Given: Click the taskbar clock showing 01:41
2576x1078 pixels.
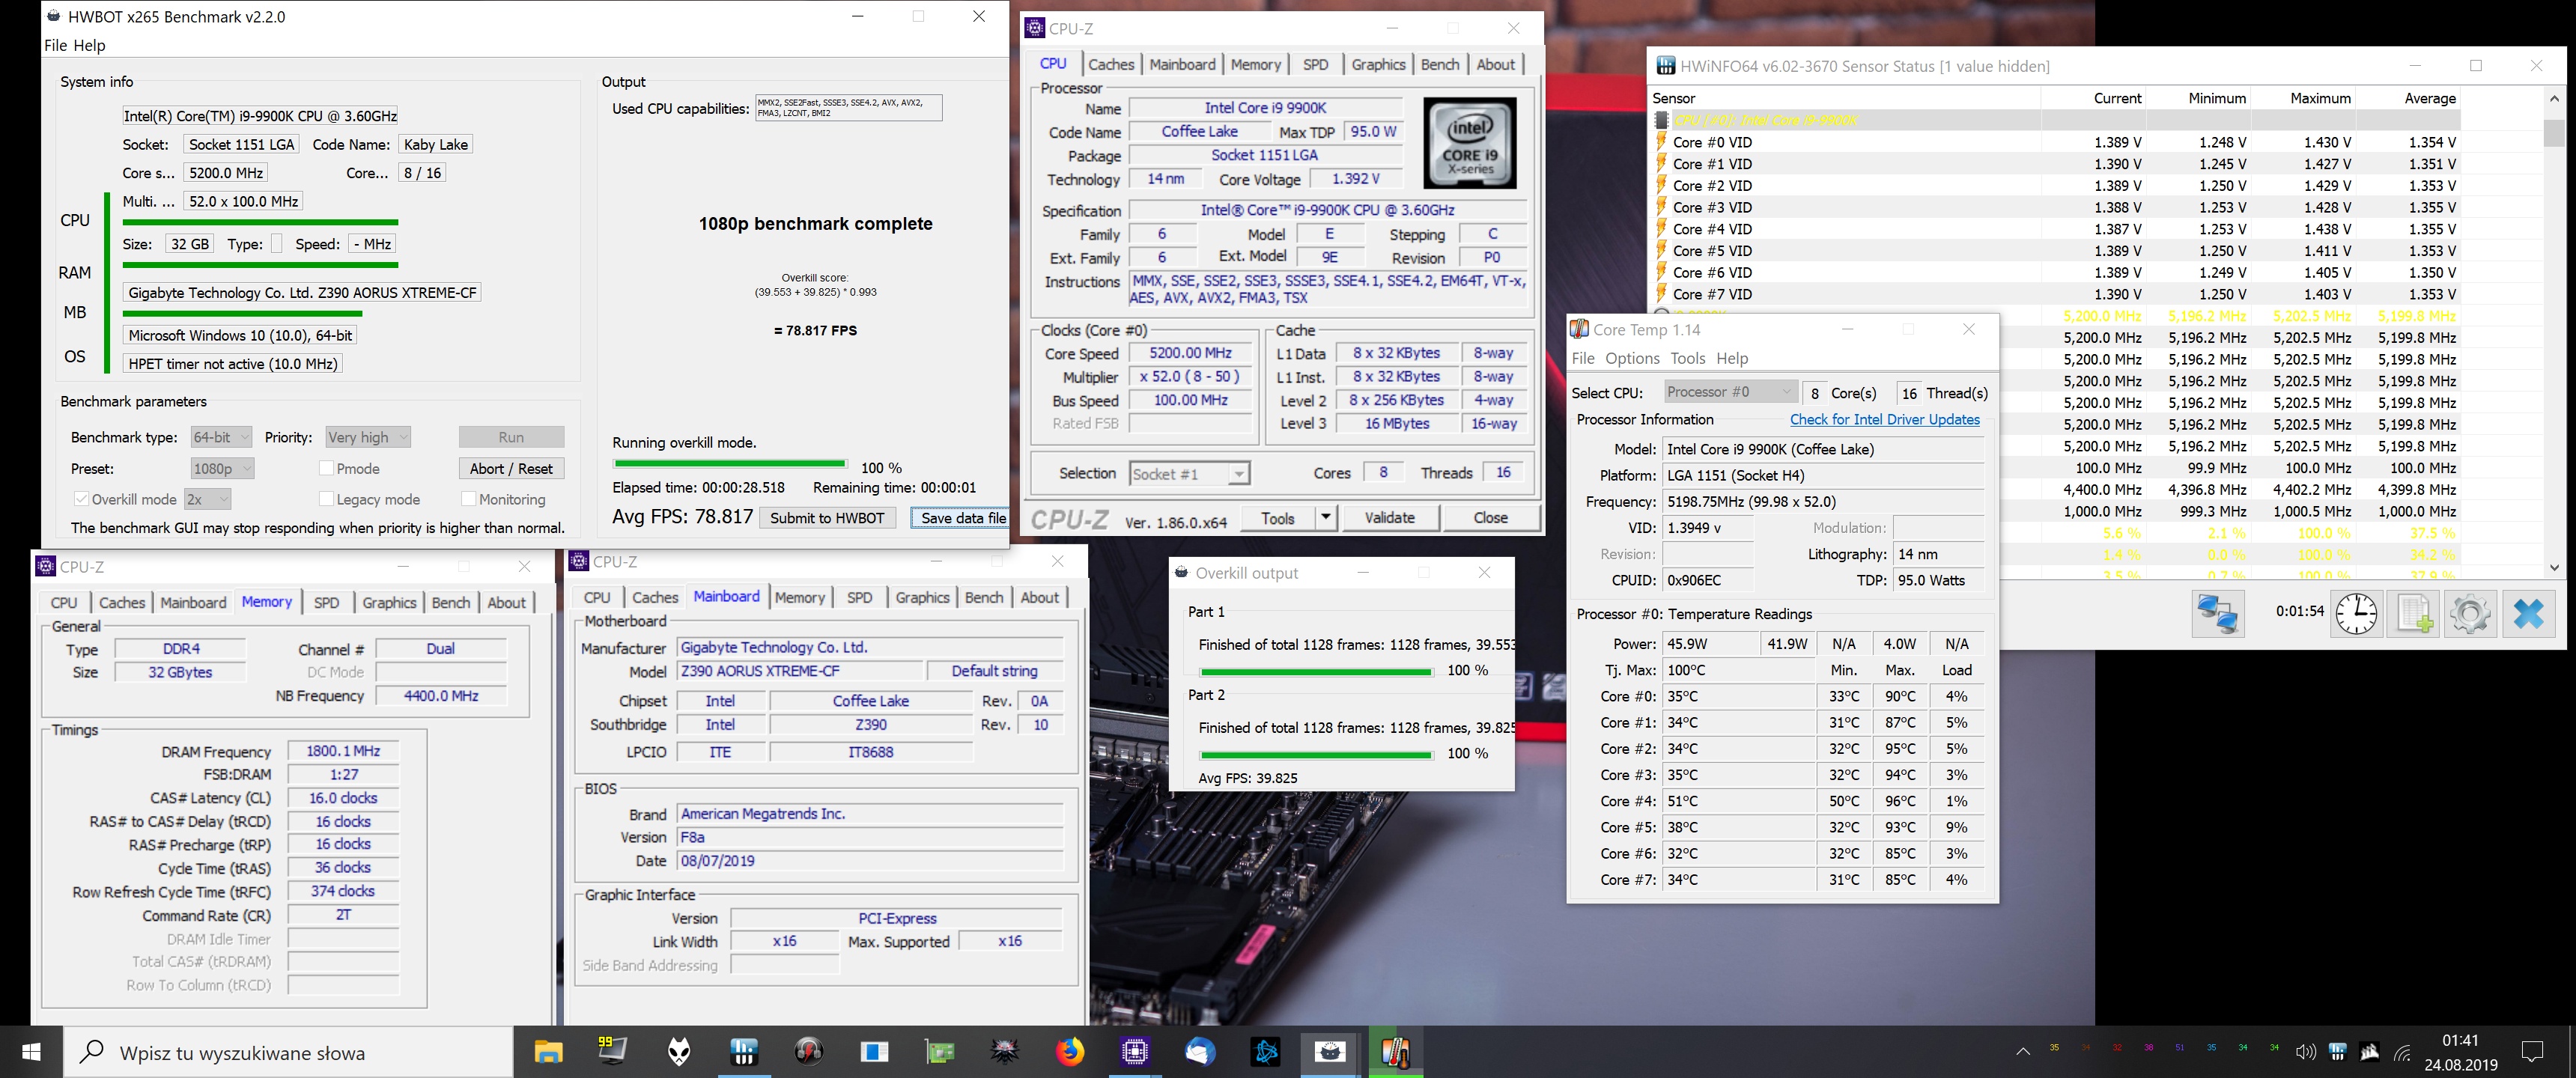Looking at the screenshot, I should click(2460, 1041).
